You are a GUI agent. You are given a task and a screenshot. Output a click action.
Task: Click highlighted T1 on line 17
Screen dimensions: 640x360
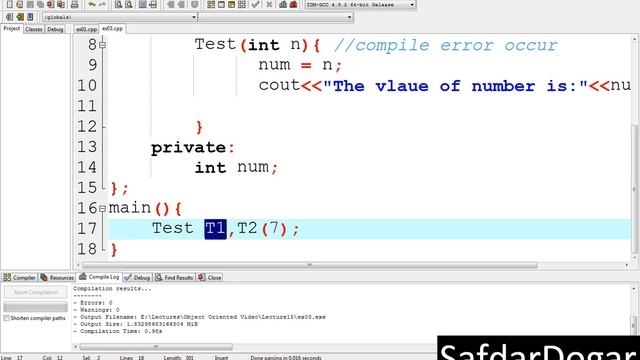[215, 229]
